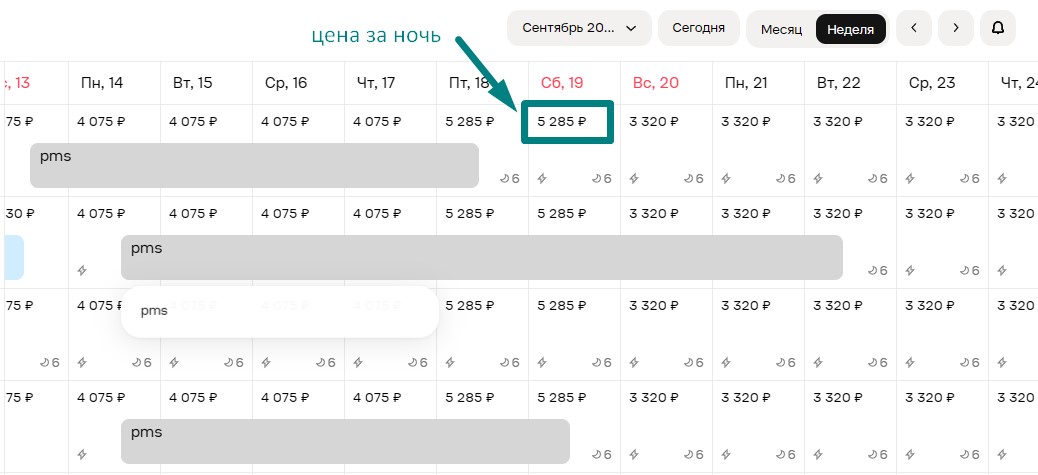Open the notifications bell icon
The height and width of the screenshot is (475, 1038).
tap(998, 28)
